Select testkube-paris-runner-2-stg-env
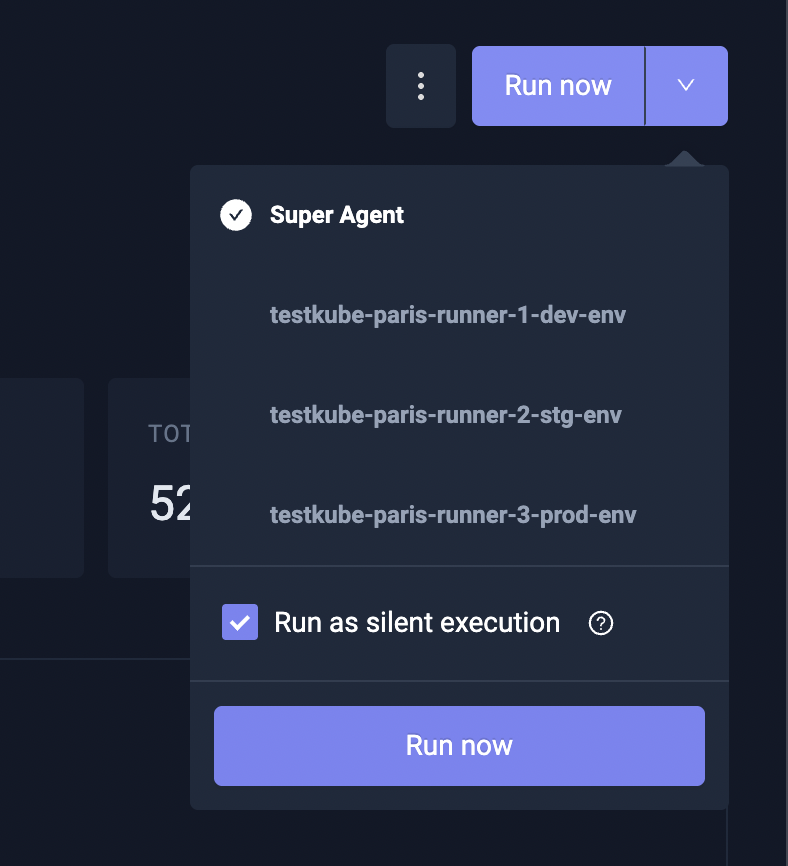788x866 pixels. tap(446, 415)
